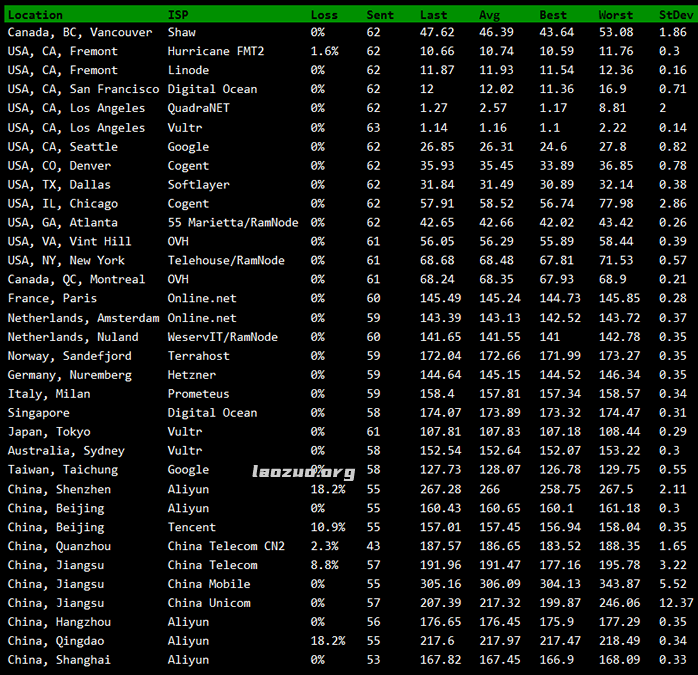The width and height of the screenshot is (698, 675).
Task: Click the Location column header
Action: pos(35,15)
